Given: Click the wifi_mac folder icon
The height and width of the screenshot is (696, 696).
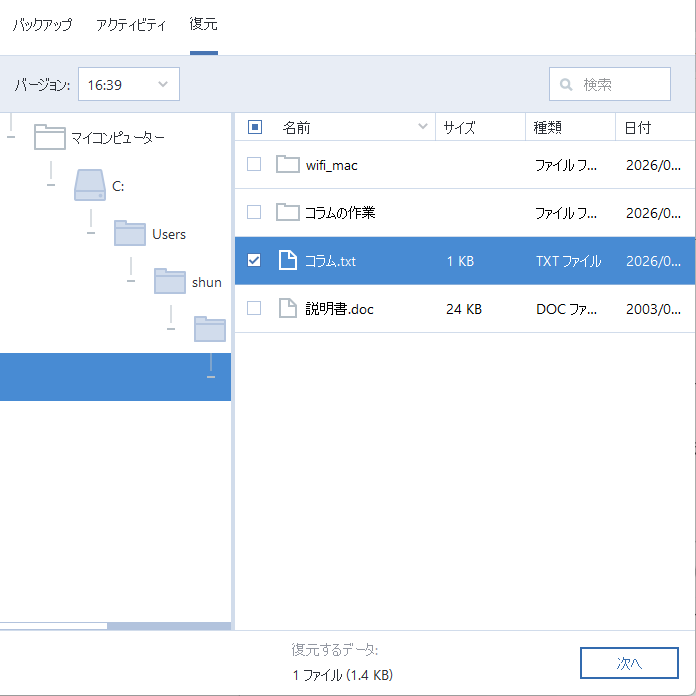Looking at the screenshot, I should 288,164.
